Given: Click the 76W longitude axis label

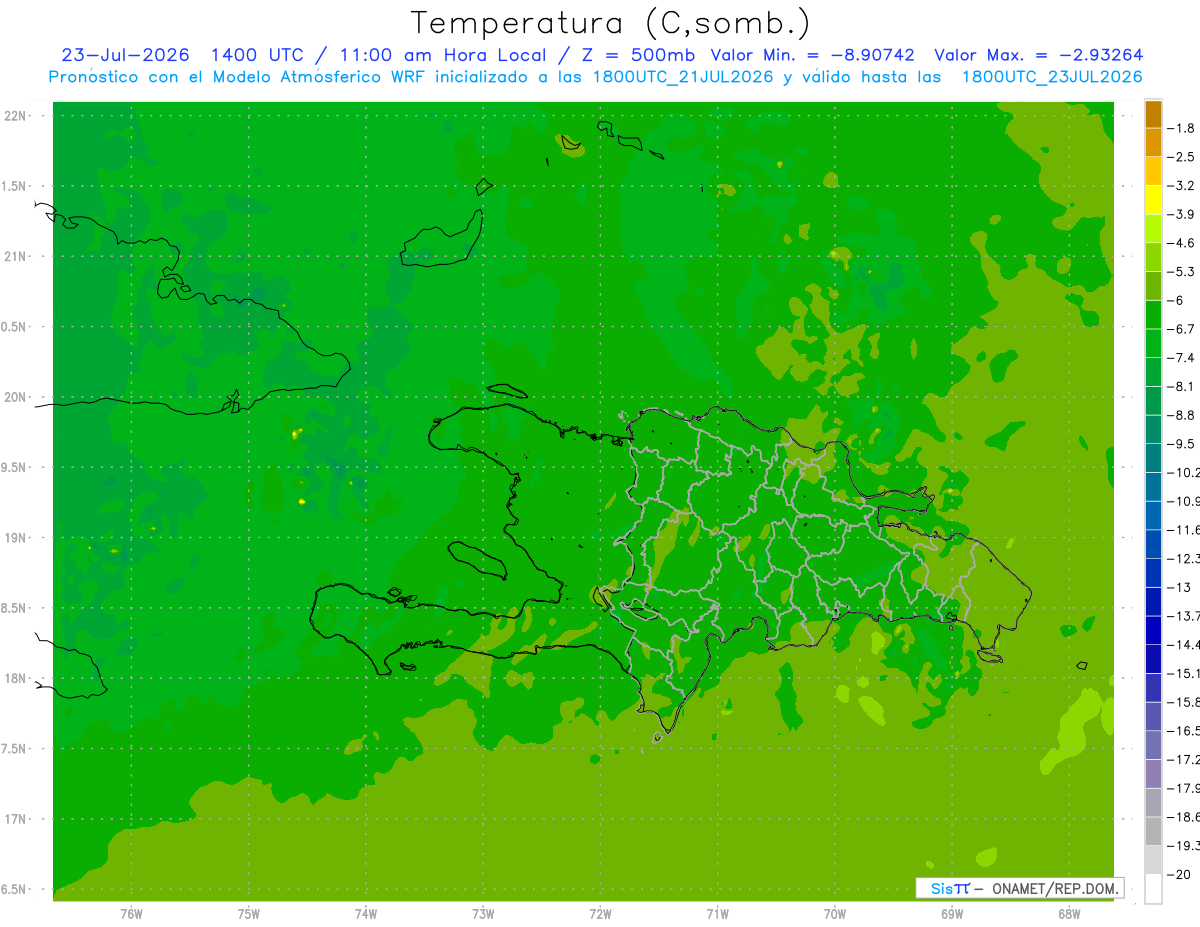Looking at the screenshot, I should point(131,913).
